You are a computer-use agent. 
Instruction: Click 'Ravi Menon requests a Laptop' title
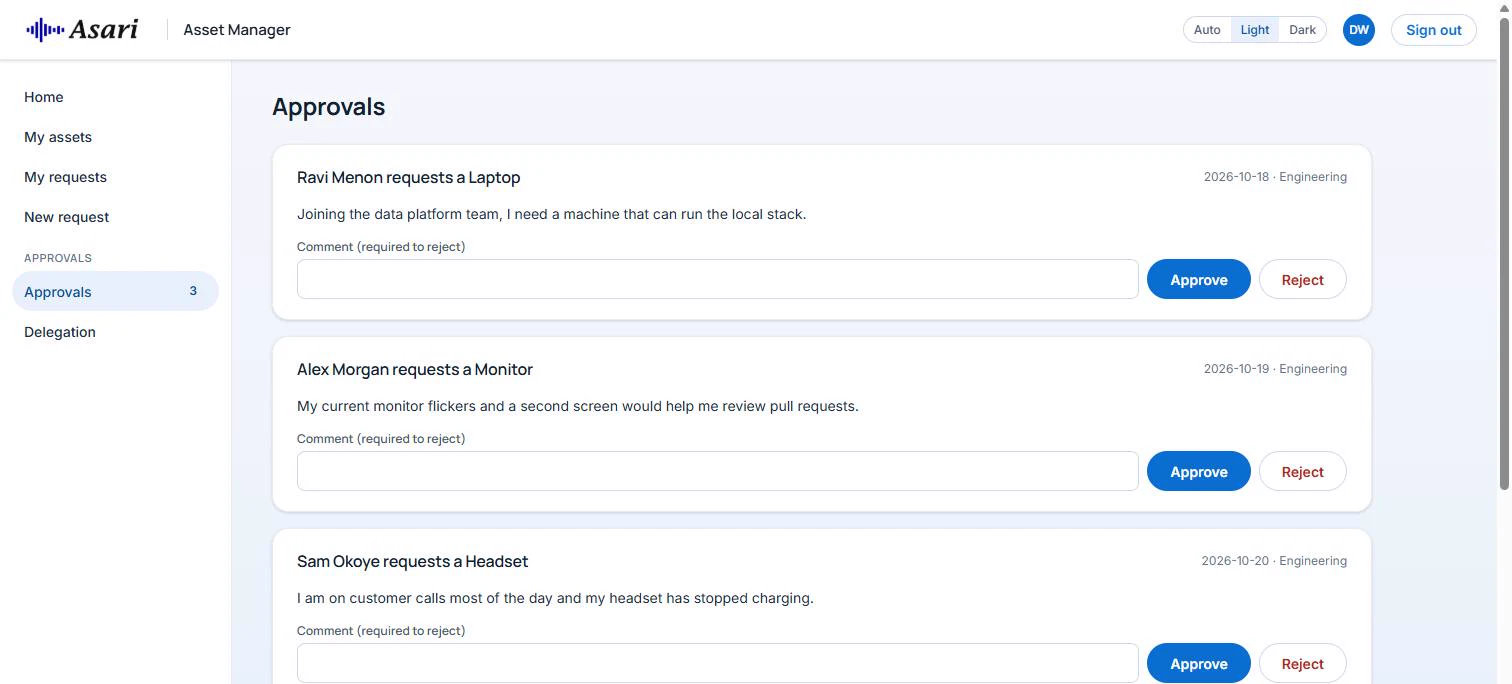click(408, 177)
